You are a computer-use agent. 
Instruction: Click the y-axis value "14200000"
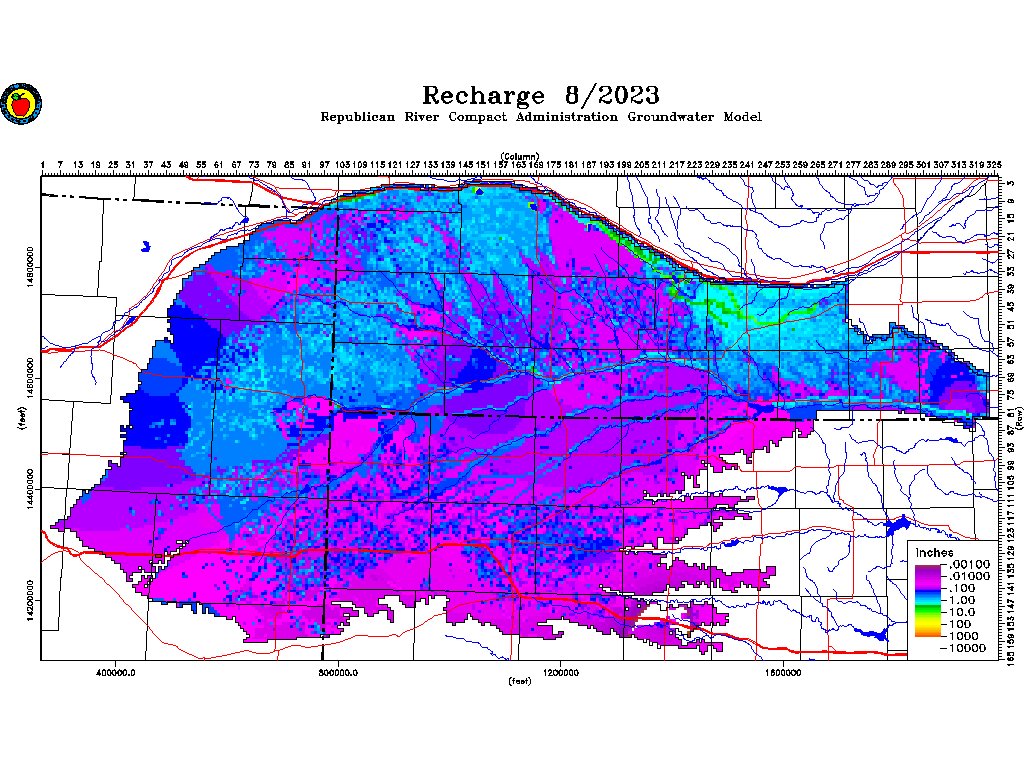31,601
